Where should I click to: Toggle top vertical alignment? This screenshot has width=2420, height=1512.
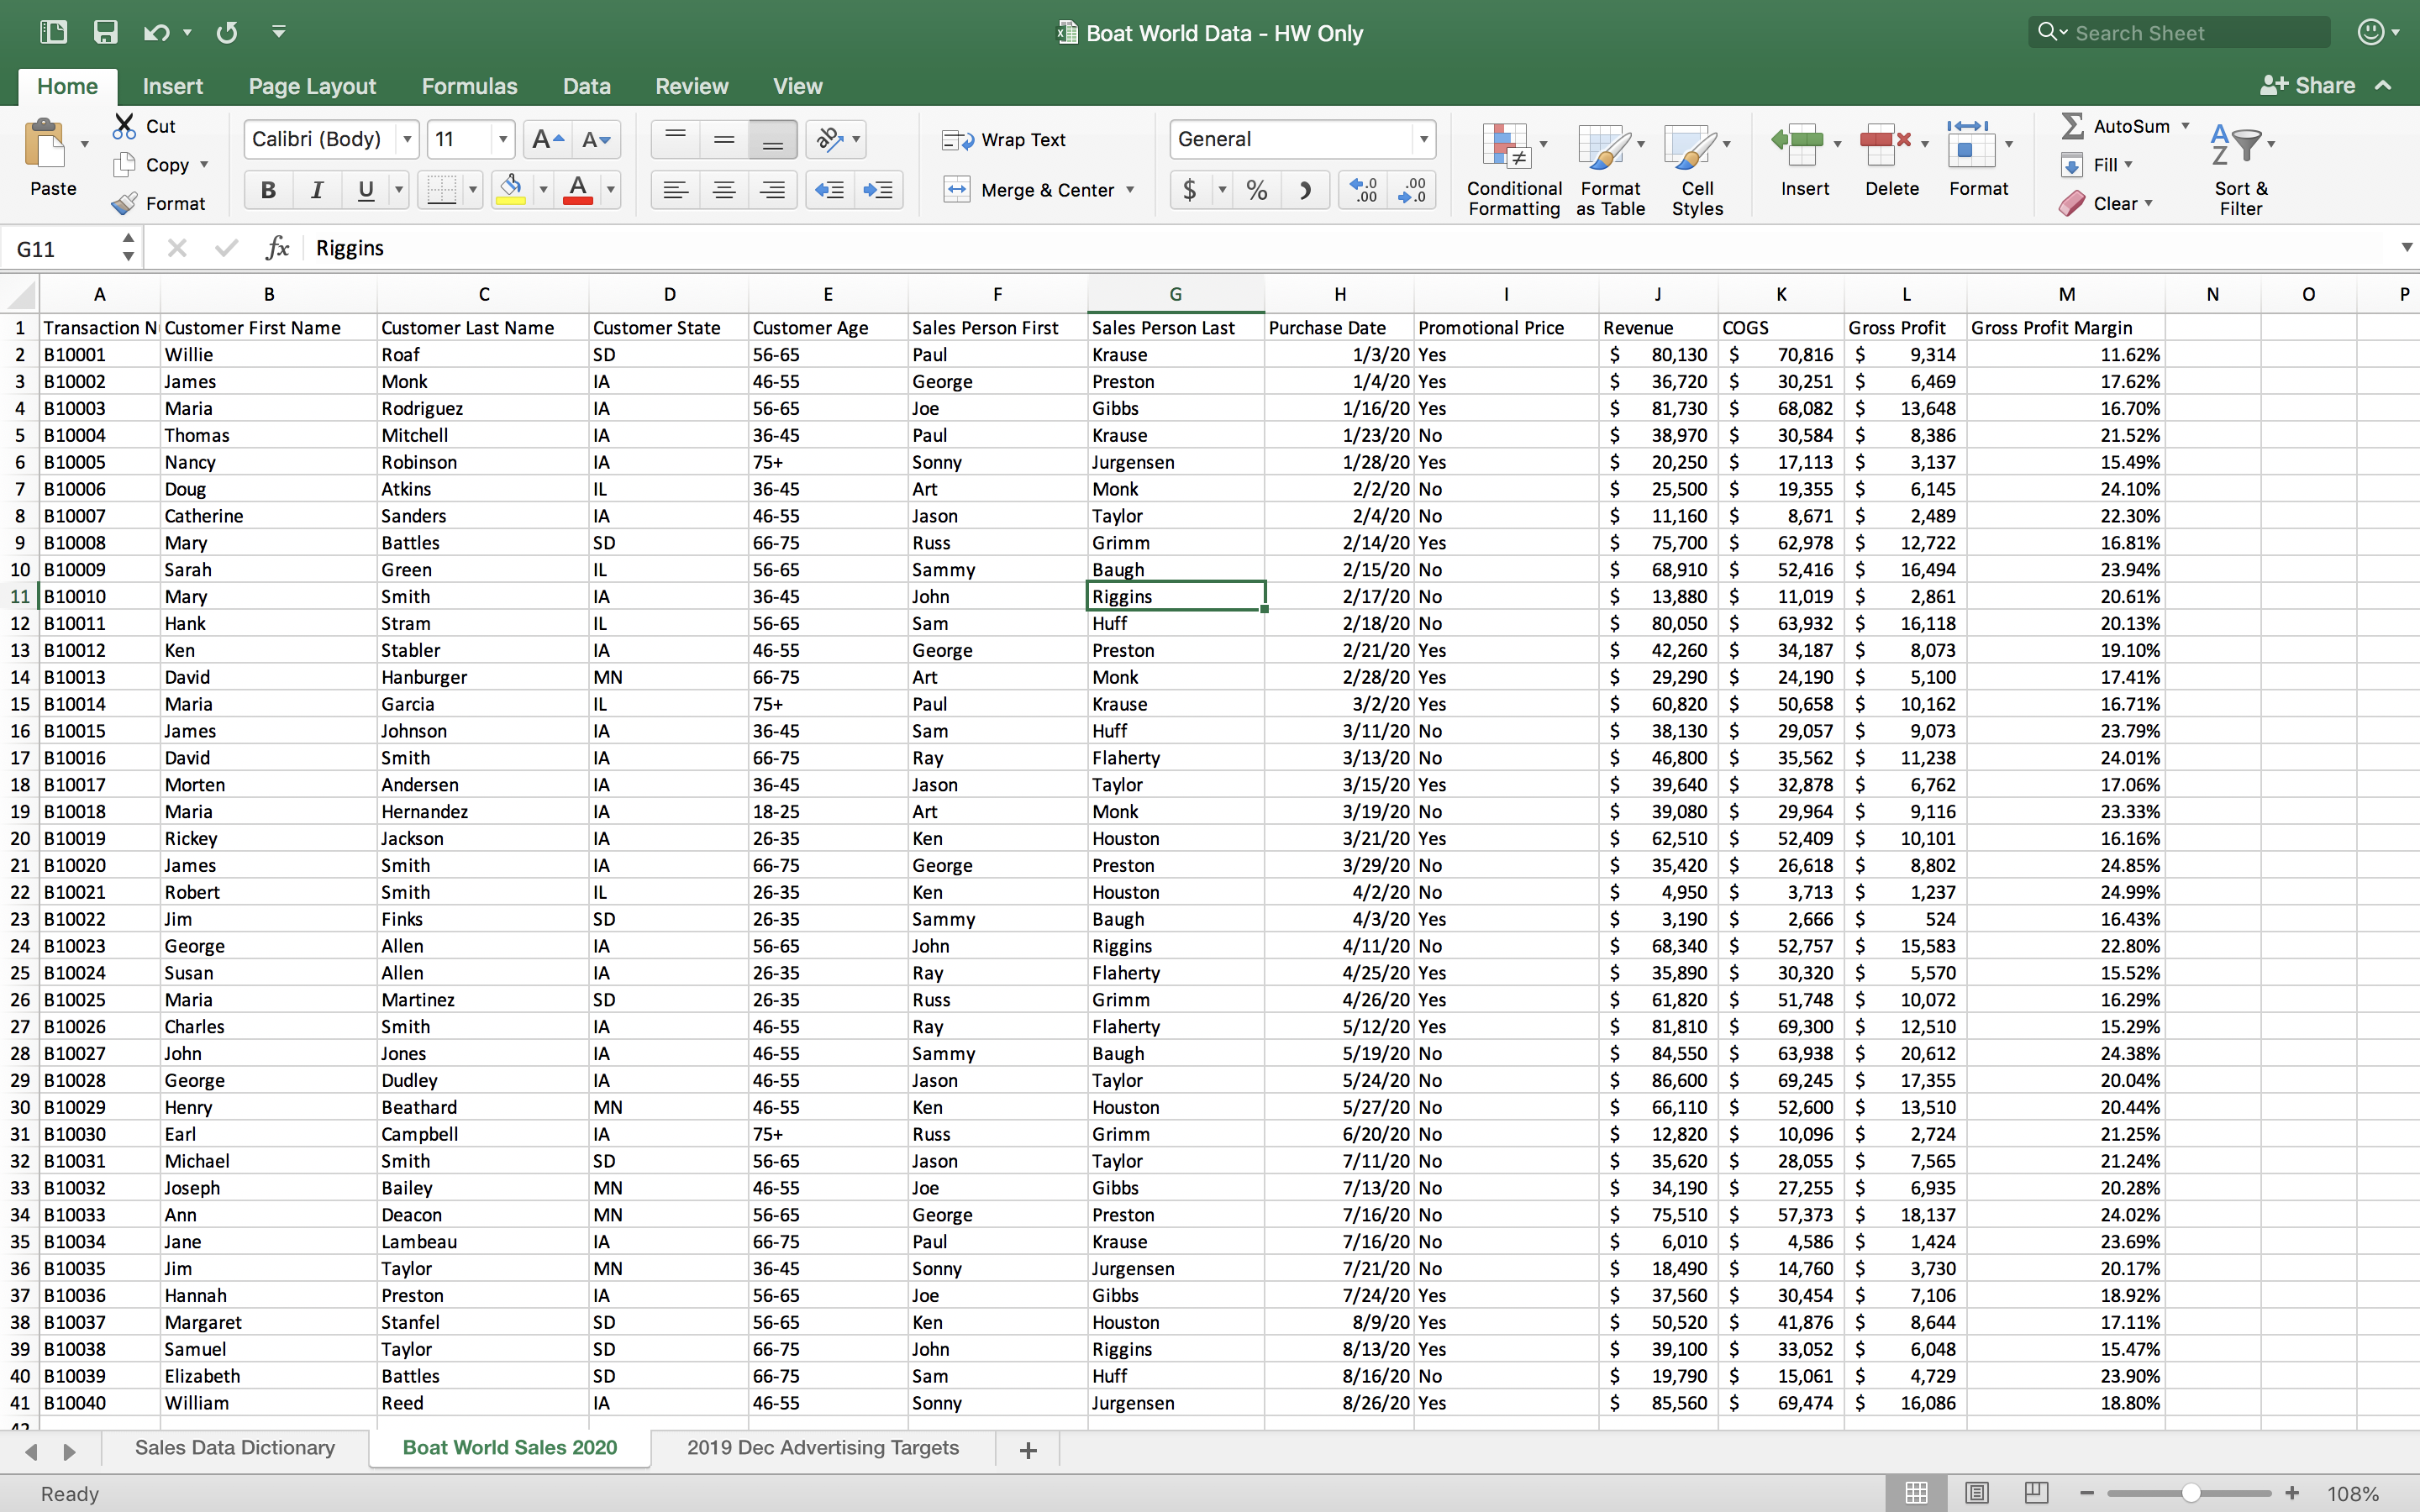[x=676, y=139]
